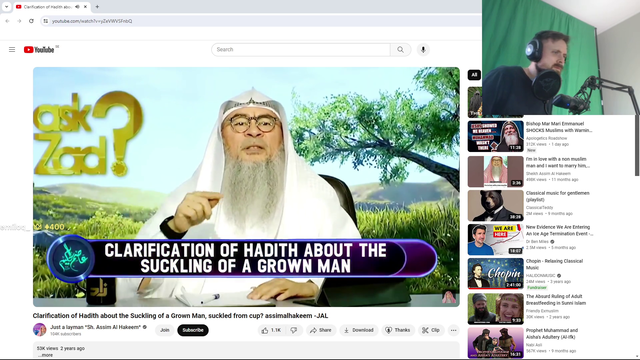Open the YouTube hamburger guide menu
Image resolution: width=640 pixels, height=360 pixels.
[12, 49]
